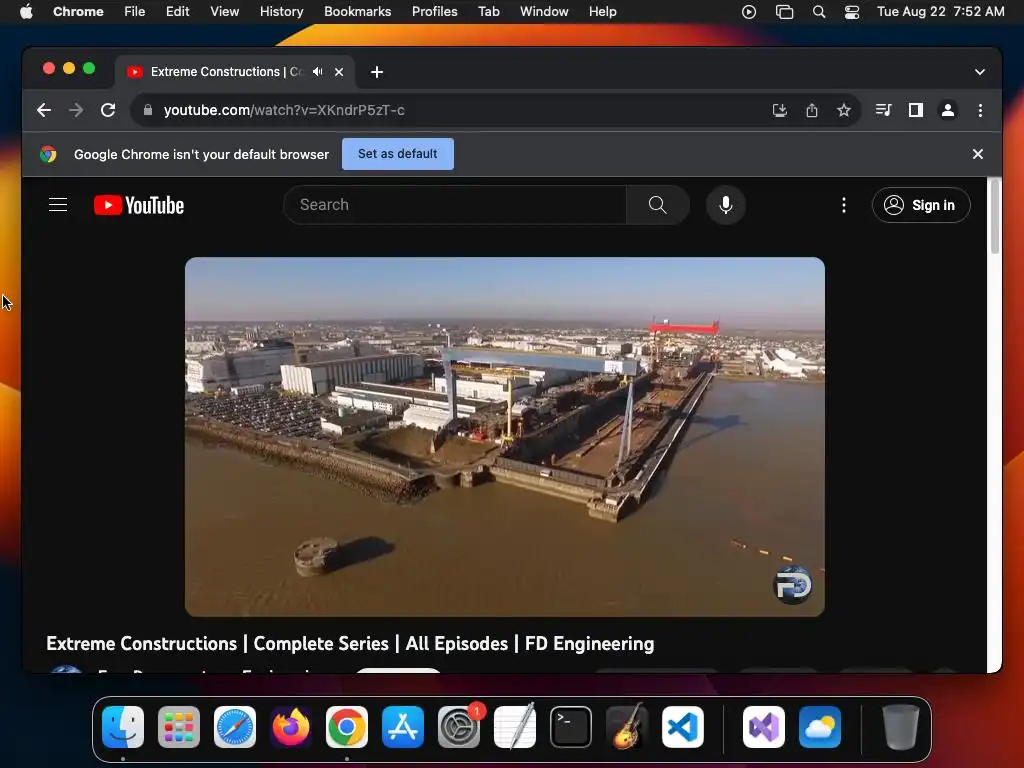Click the YouTube search magnifier button

pos(658,205)
